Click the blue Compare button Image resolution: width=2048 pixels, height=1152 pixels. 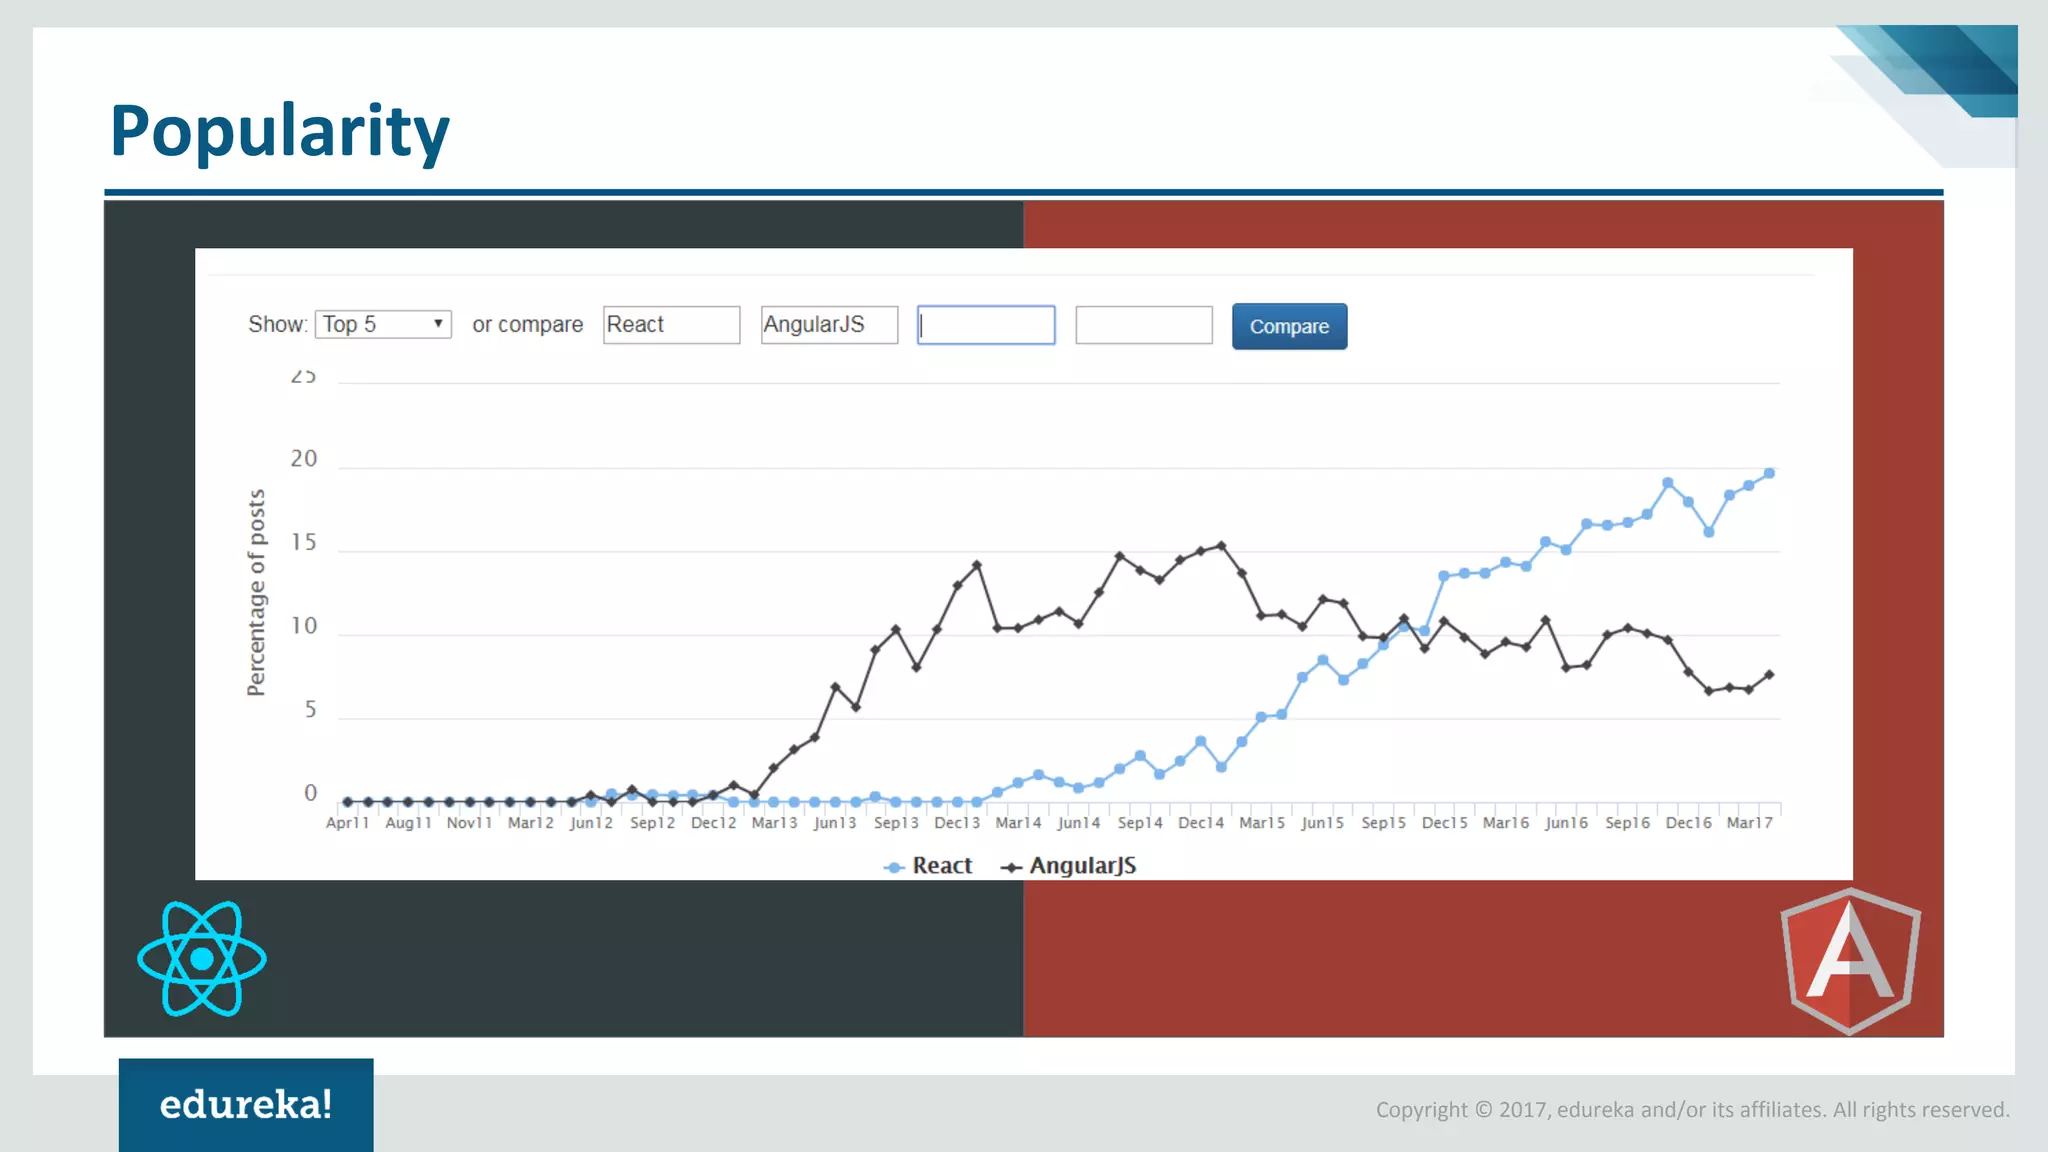1289,326
